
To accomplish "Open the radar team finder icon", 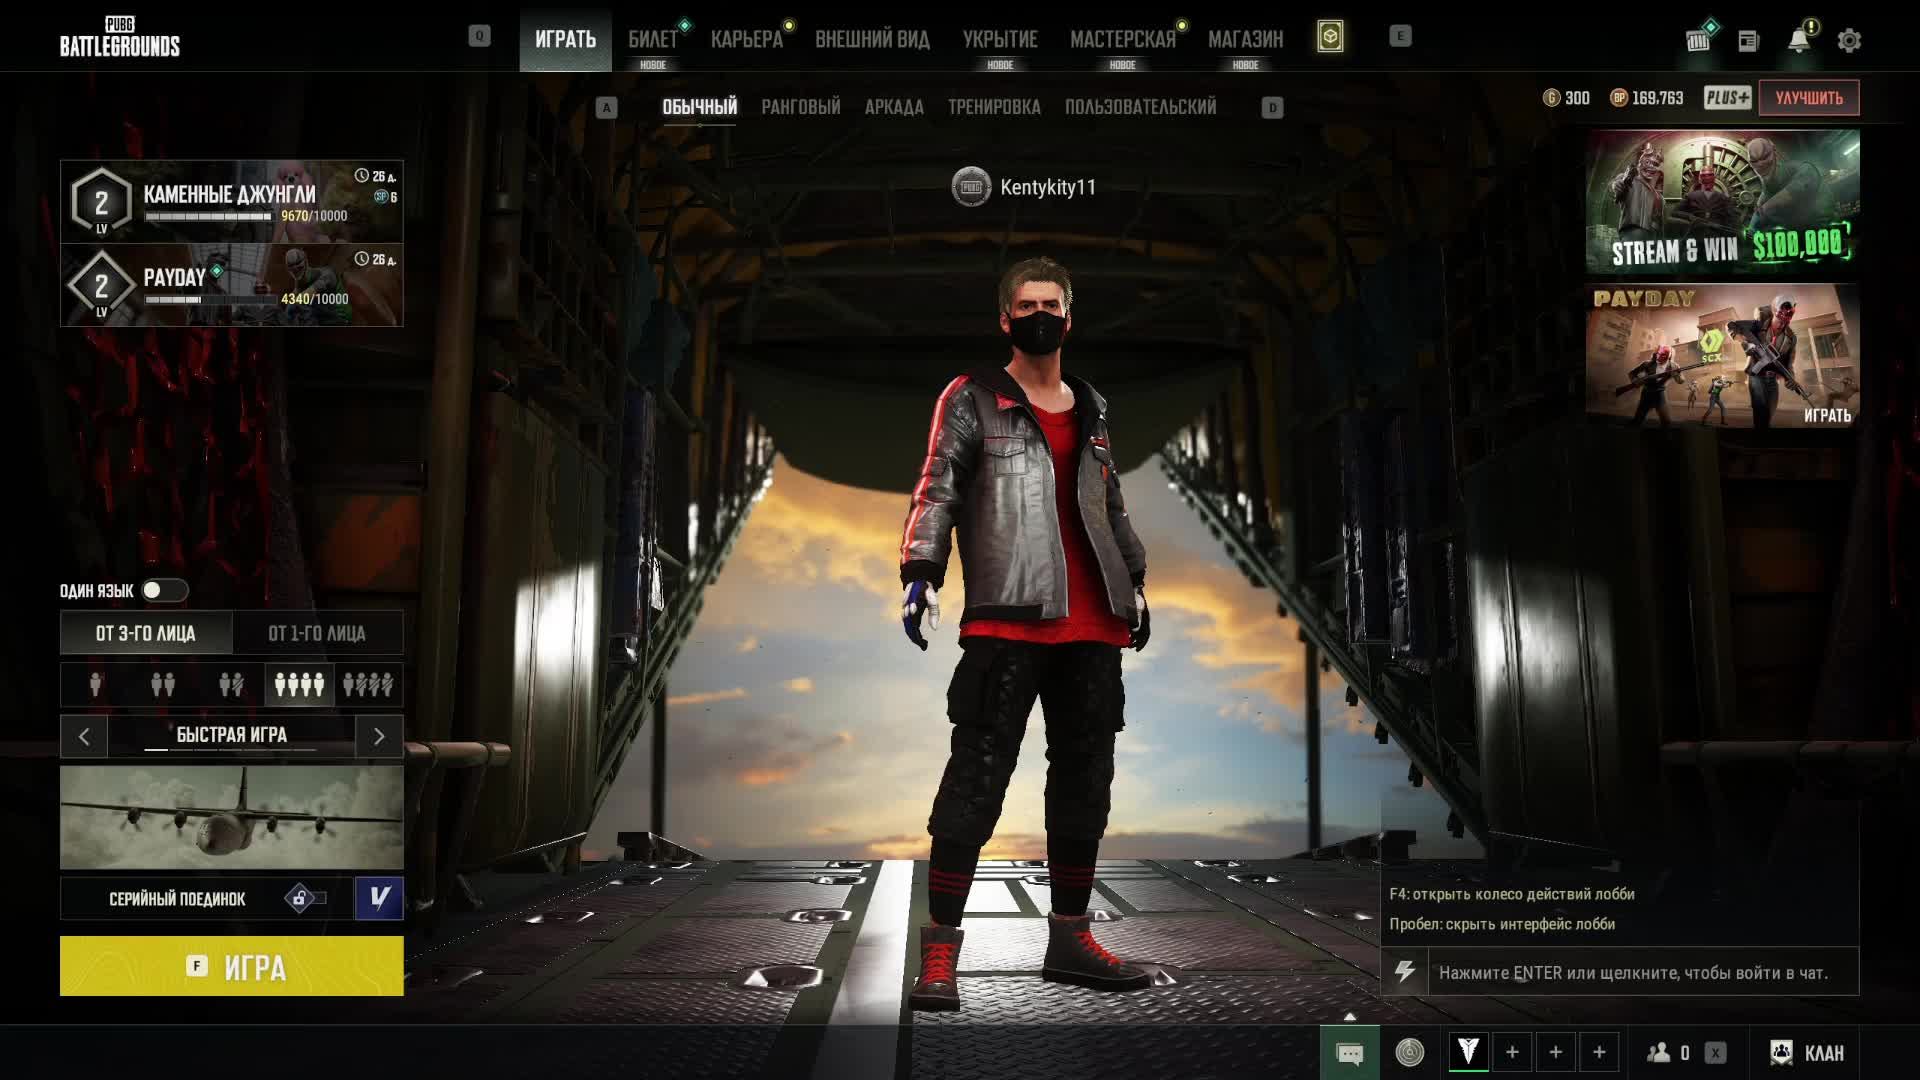I will coord(1410,1052).
